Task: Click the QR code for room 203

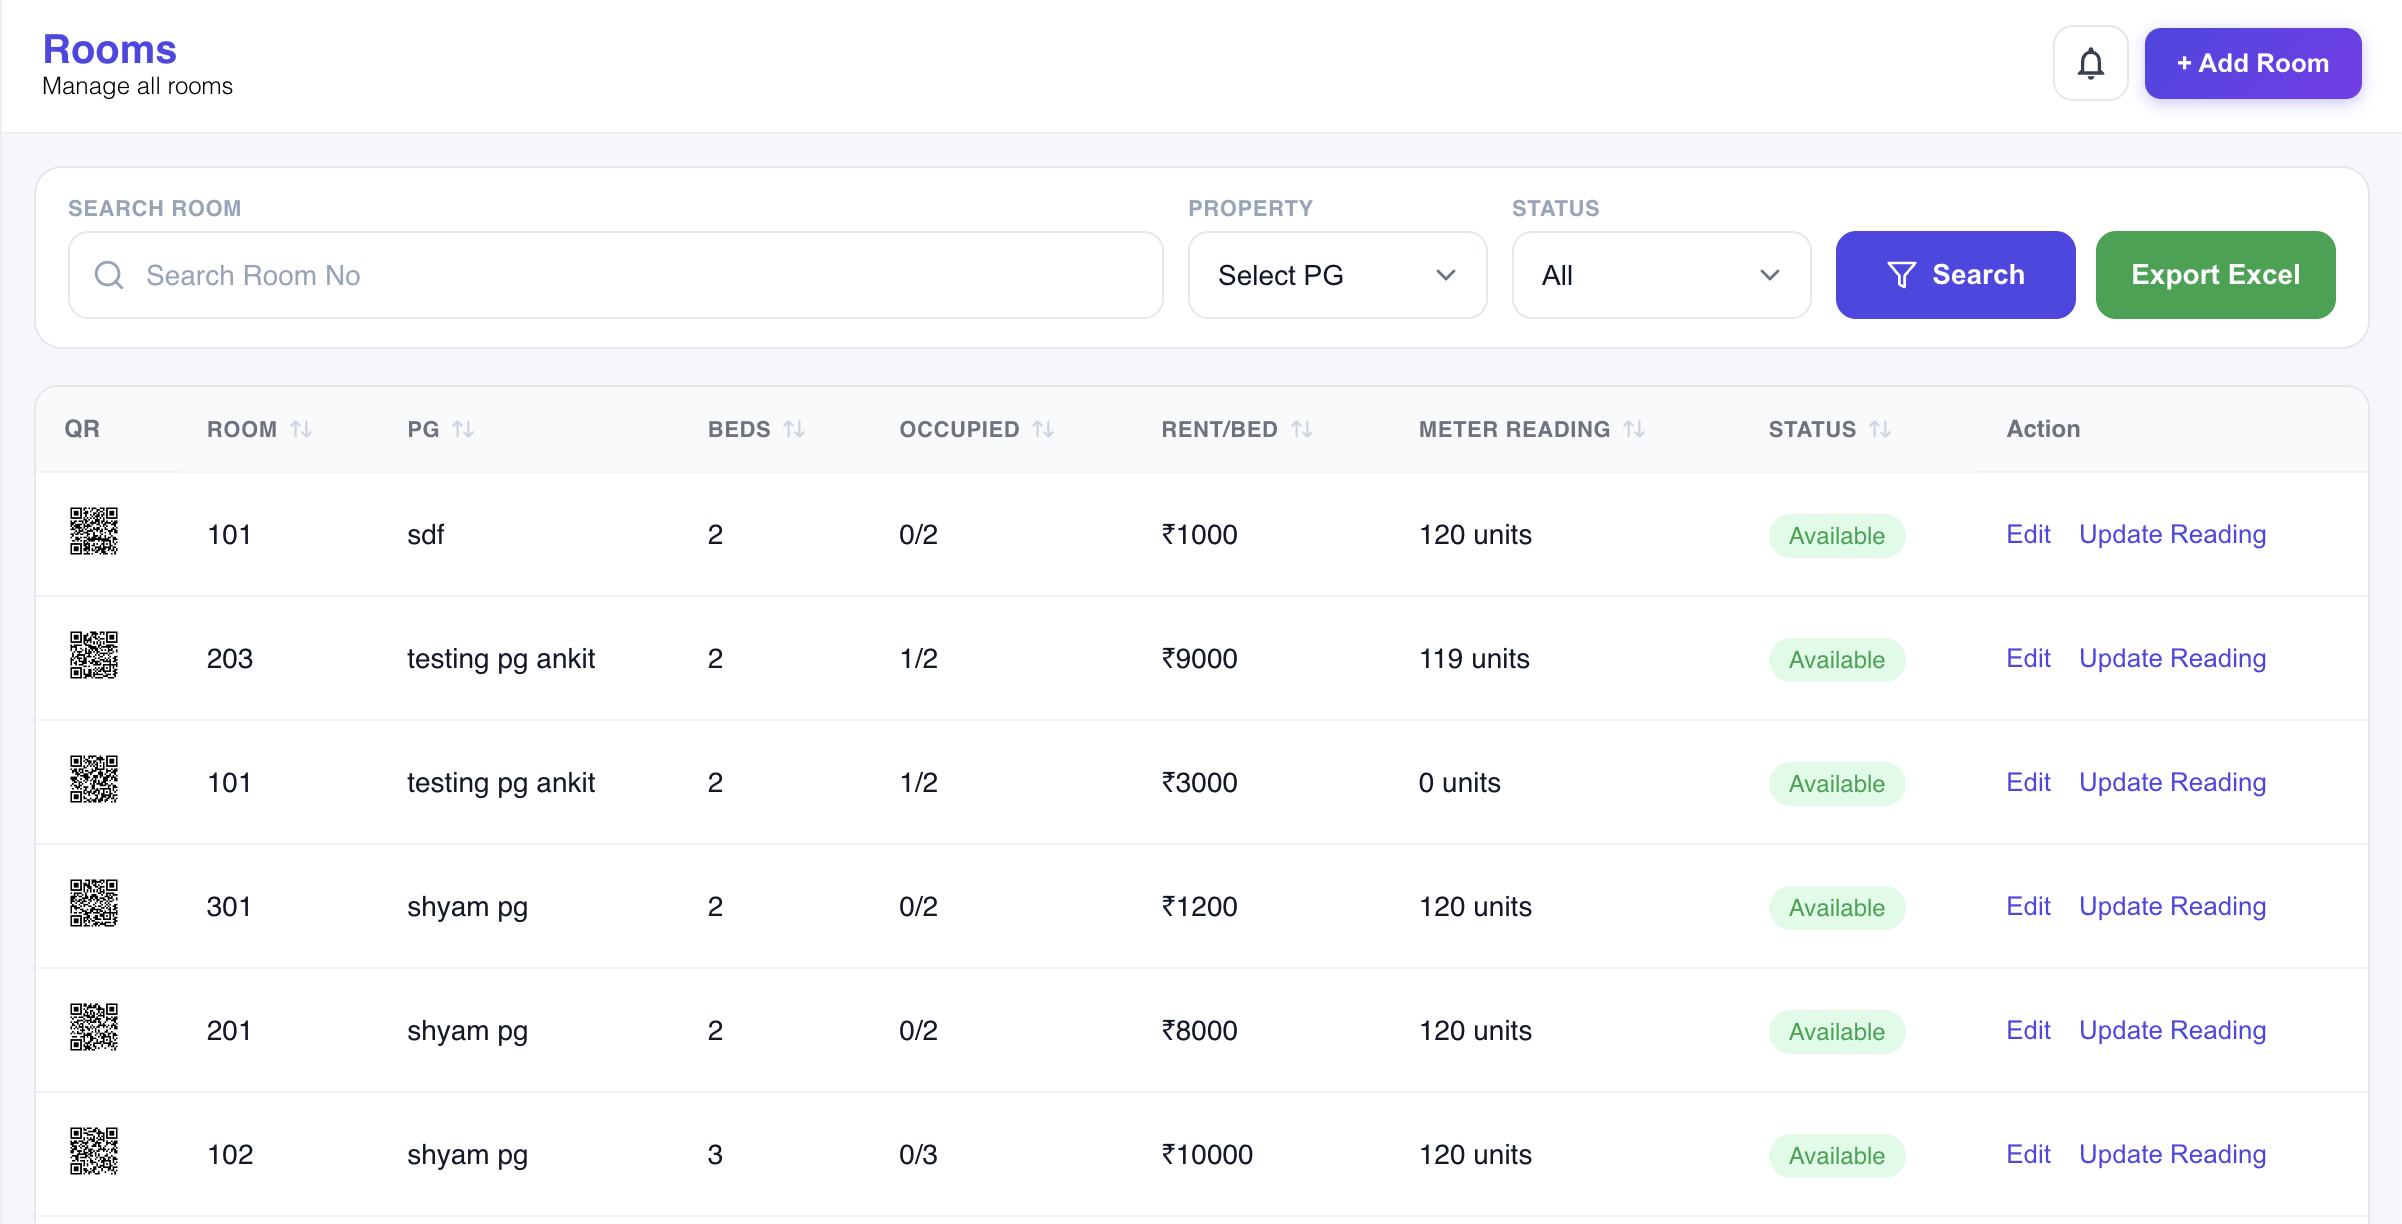Action: click(94, 655)
